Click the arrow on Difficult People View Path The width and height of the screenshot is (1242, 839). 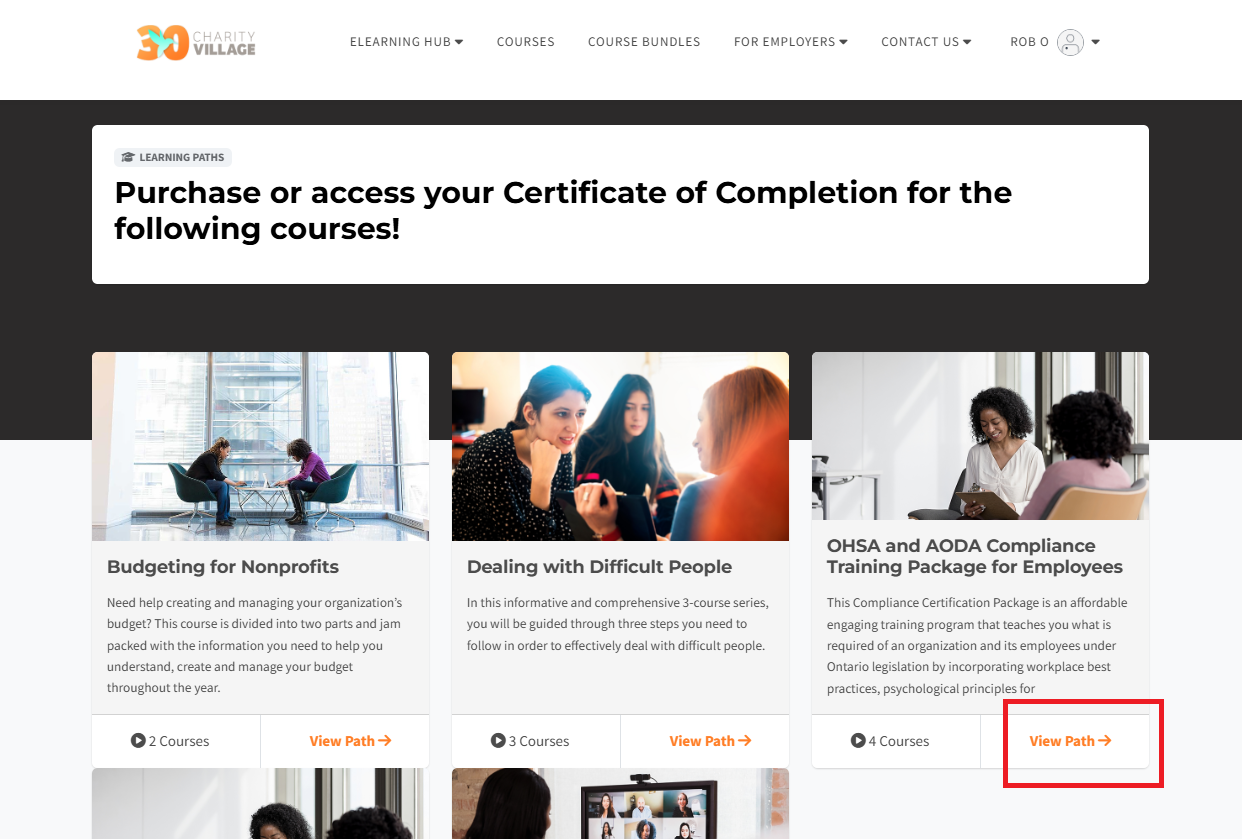(745, 741)
